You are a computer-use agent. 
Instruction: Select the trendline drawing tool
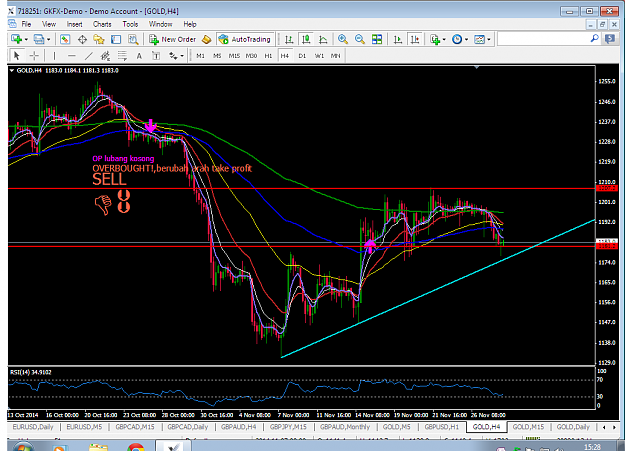[x=88, y=56]
